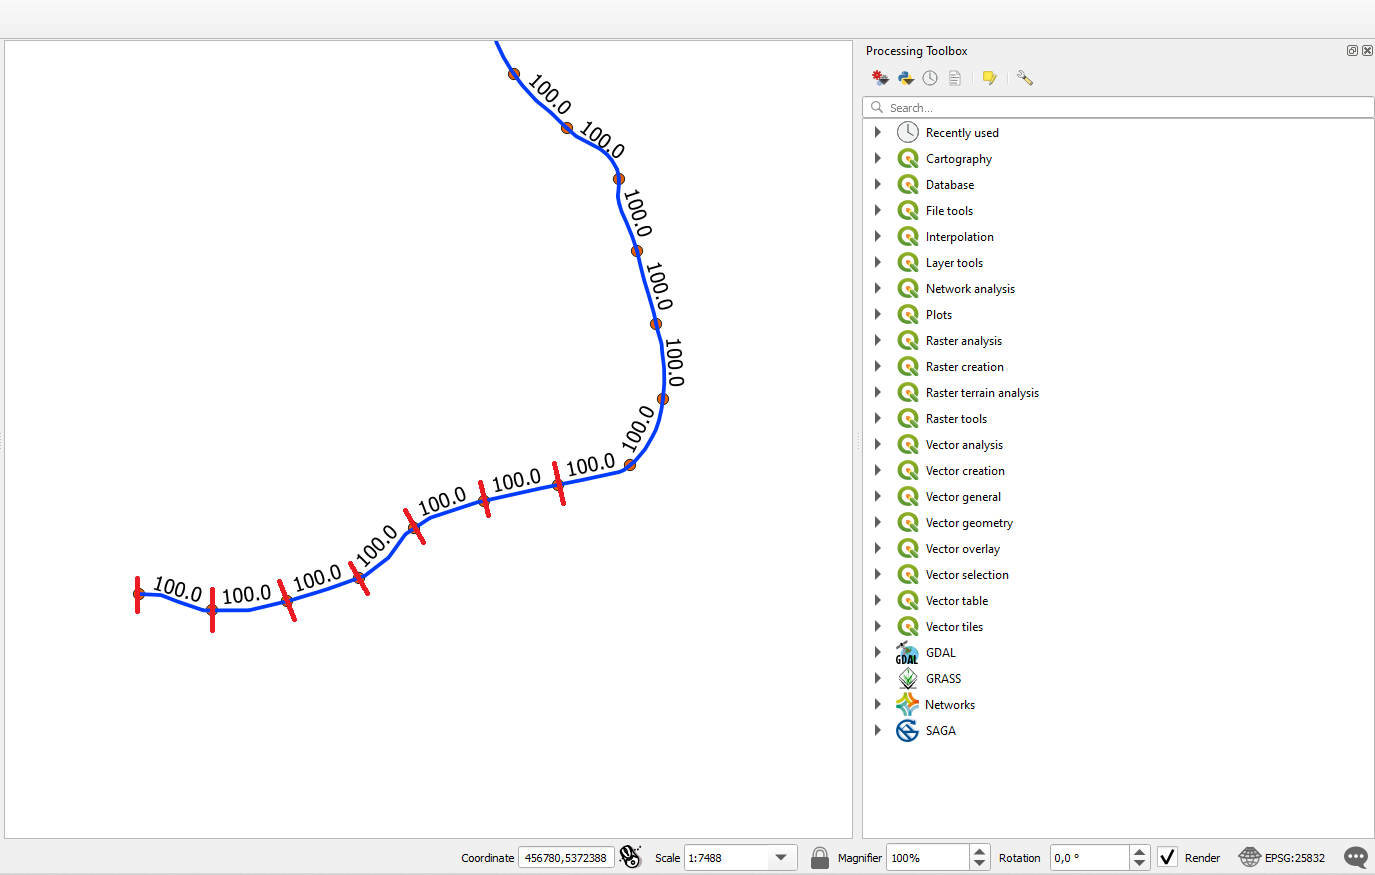Expand the Database group
This screenshot has width=1375, height=875.
pyautogui.click(x=878, y=184)
